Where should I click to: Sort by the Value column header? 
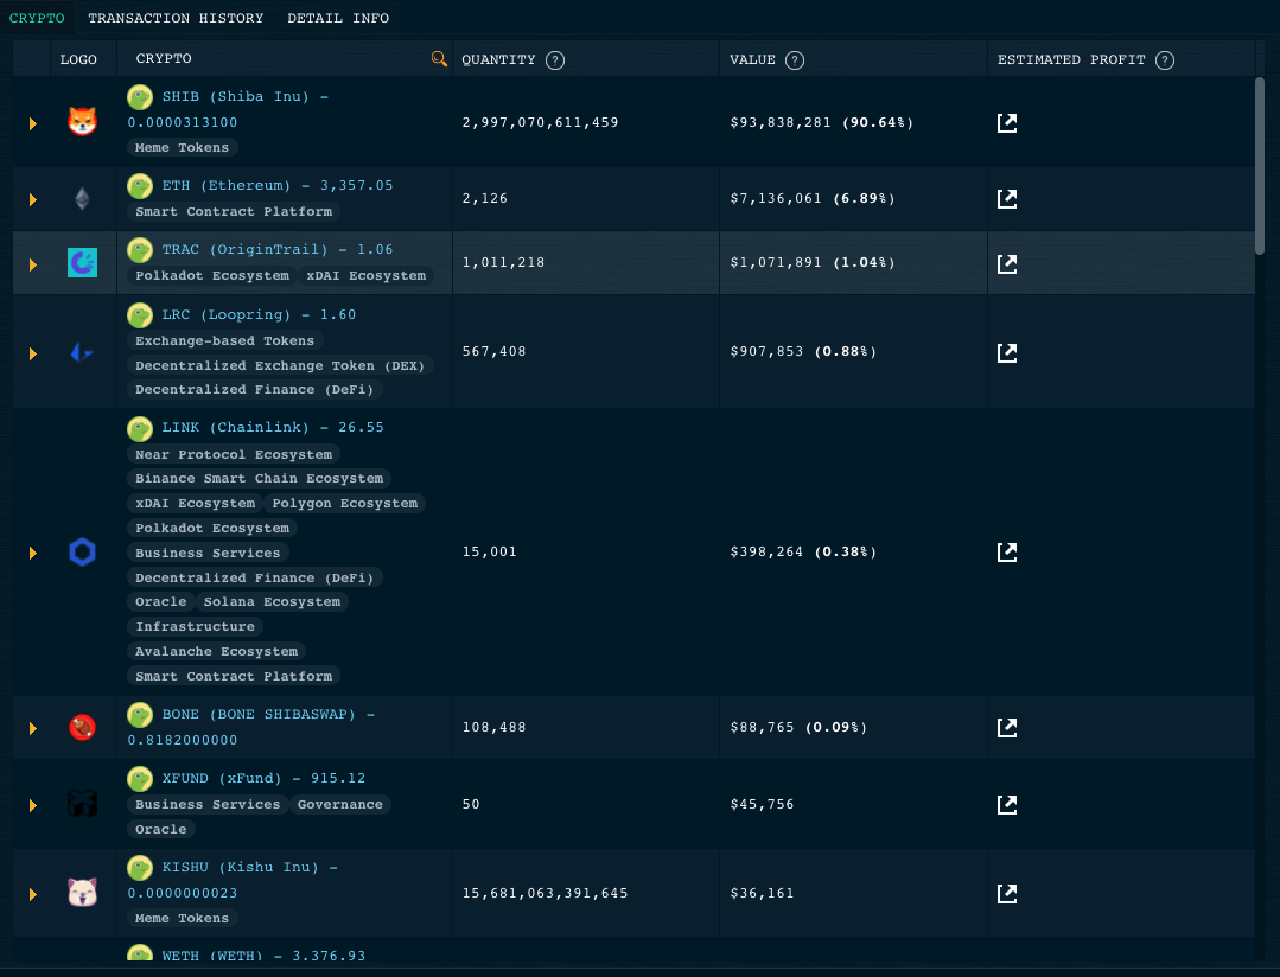(753, 60)
